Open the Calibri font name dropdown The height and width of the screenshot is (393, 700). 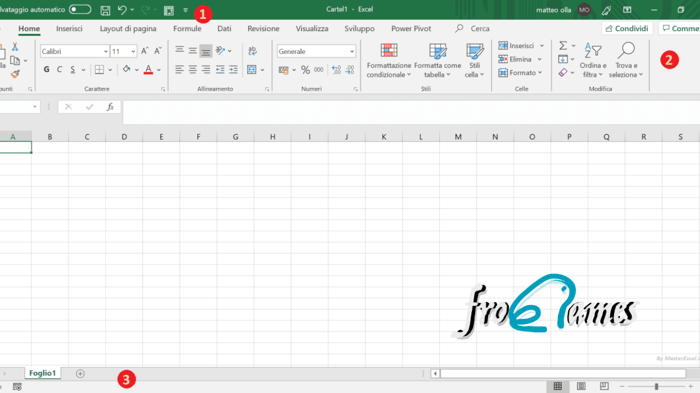point(105,51)
